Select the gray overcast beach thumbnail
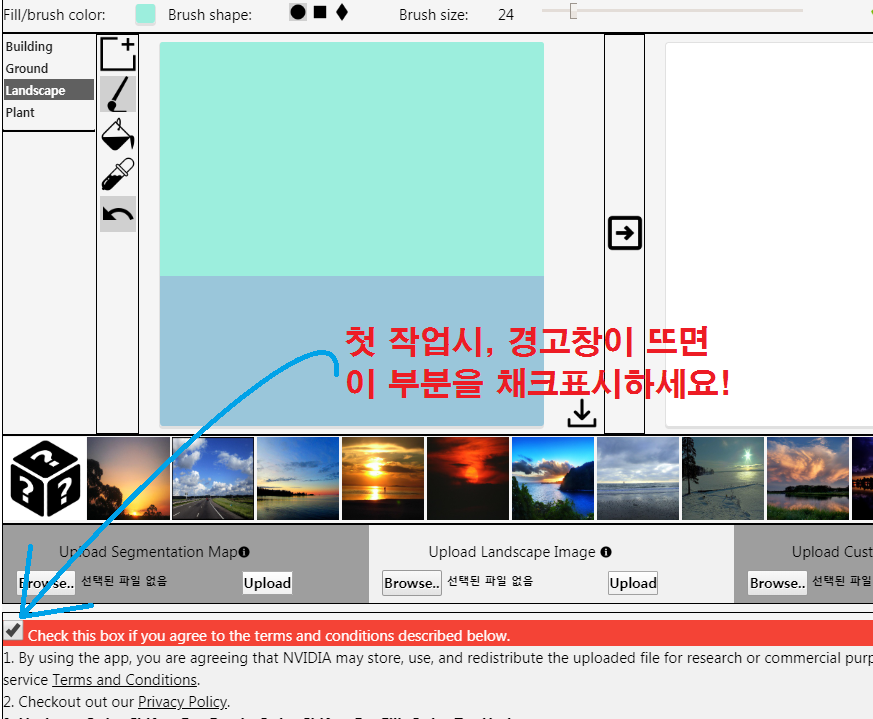This screenshot has height=719, width=873. click(x=638, y=478)
